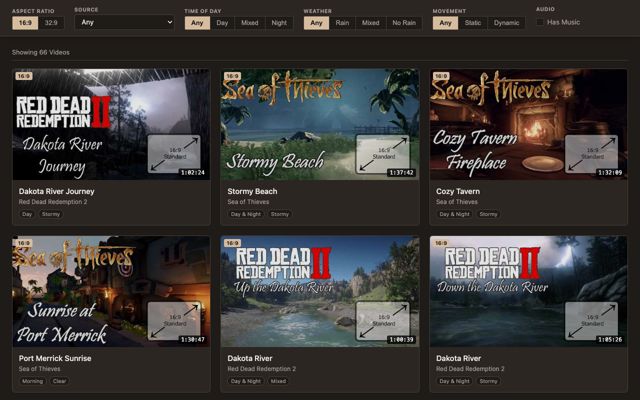
Task: Click the Mixed tag on the Dakota River card
Action: coord(278,381)
